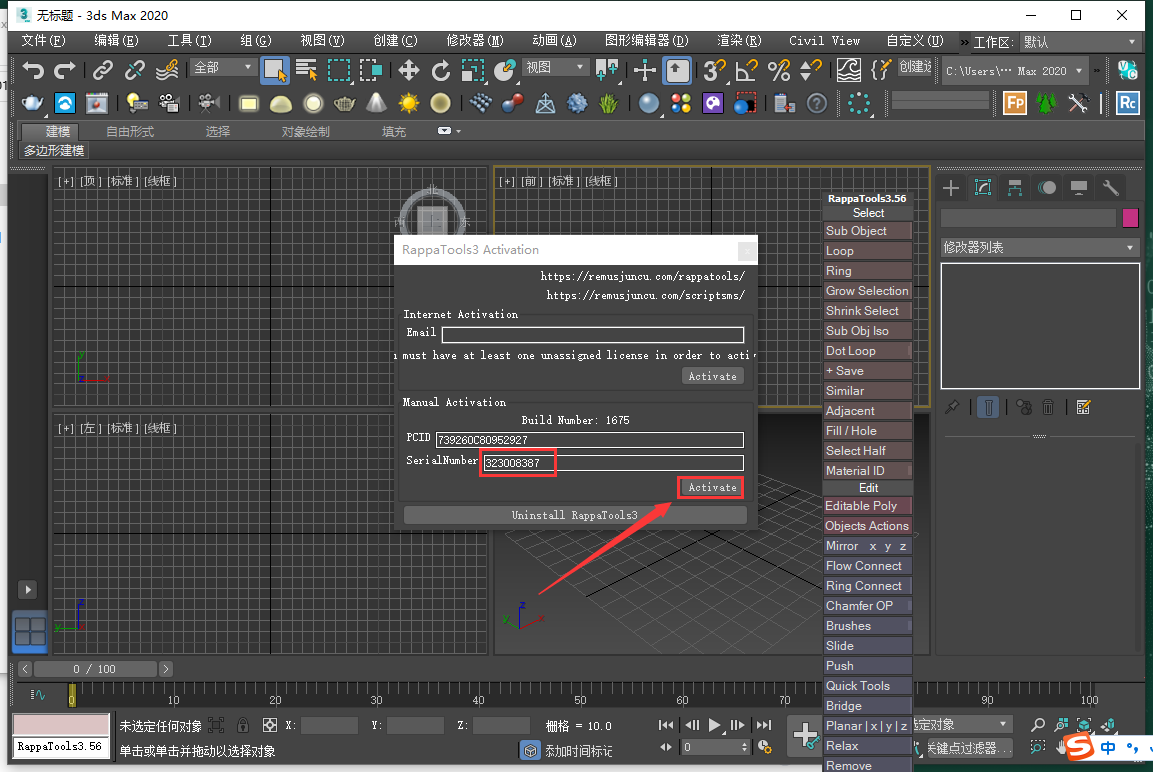Toggle pin stack icon in modifier panel
1153x772 pixels.
tap(952, 407)
